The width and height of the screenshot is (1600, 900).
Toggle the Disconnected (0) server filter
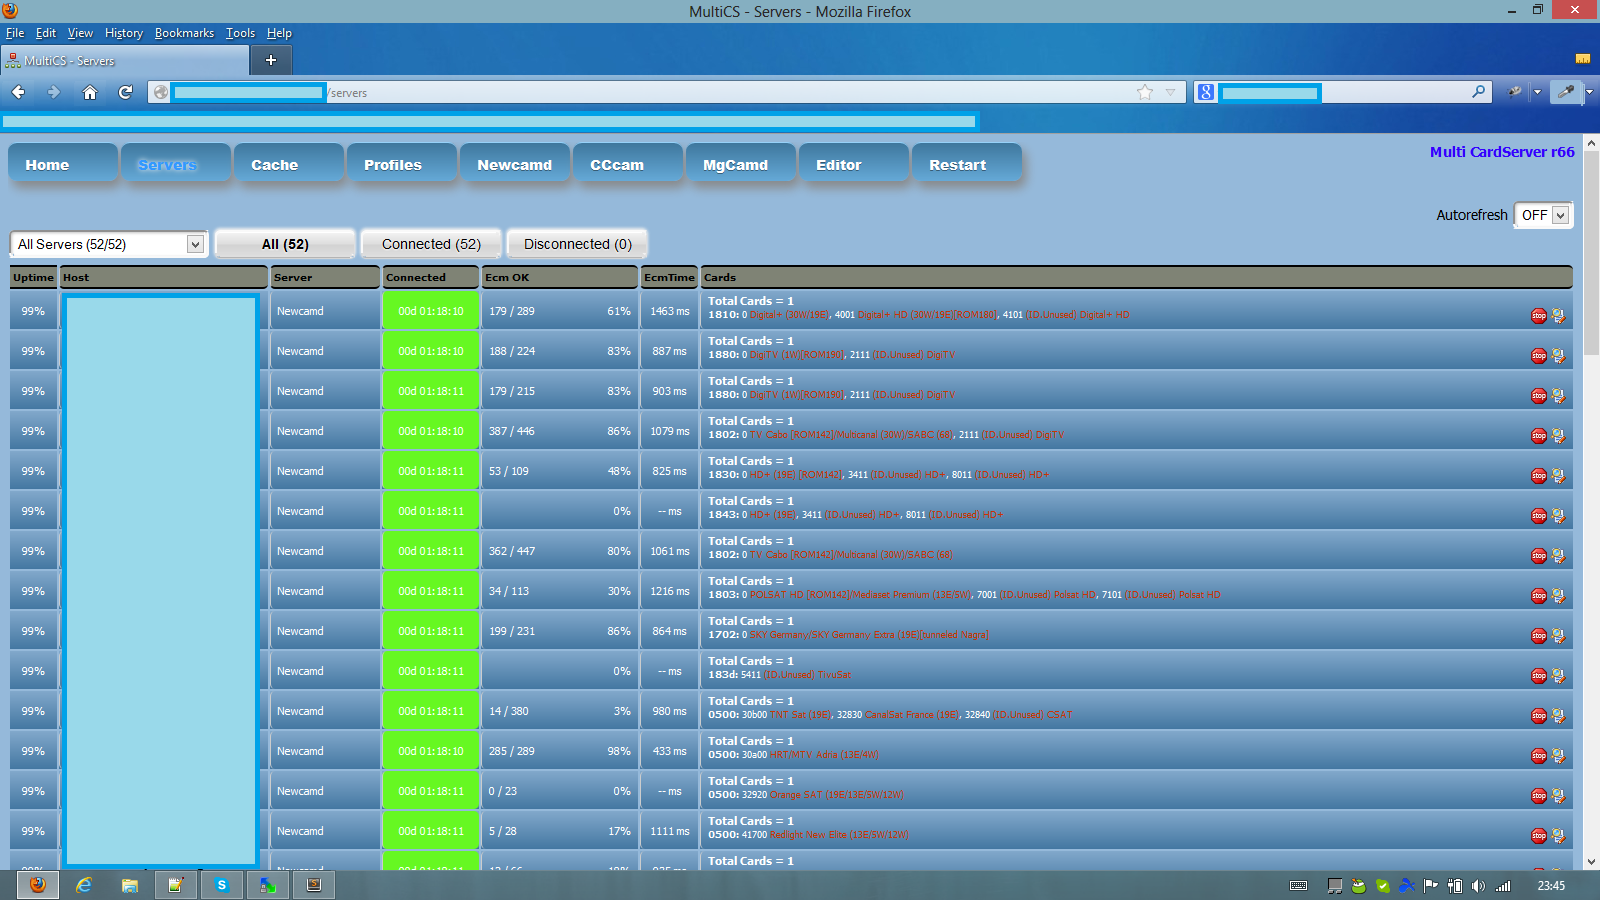(577, 243)
